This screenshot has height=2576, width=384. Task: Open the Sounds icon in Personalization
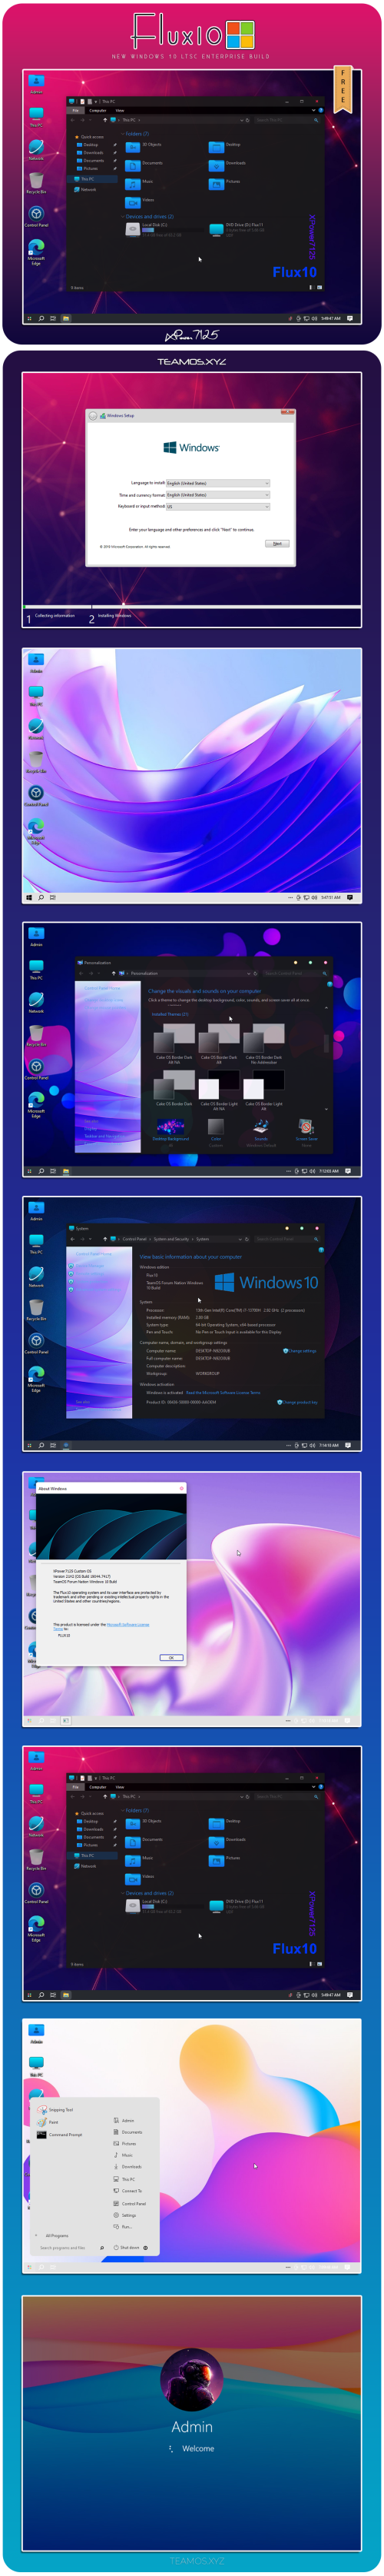[x=261, y=1131]
